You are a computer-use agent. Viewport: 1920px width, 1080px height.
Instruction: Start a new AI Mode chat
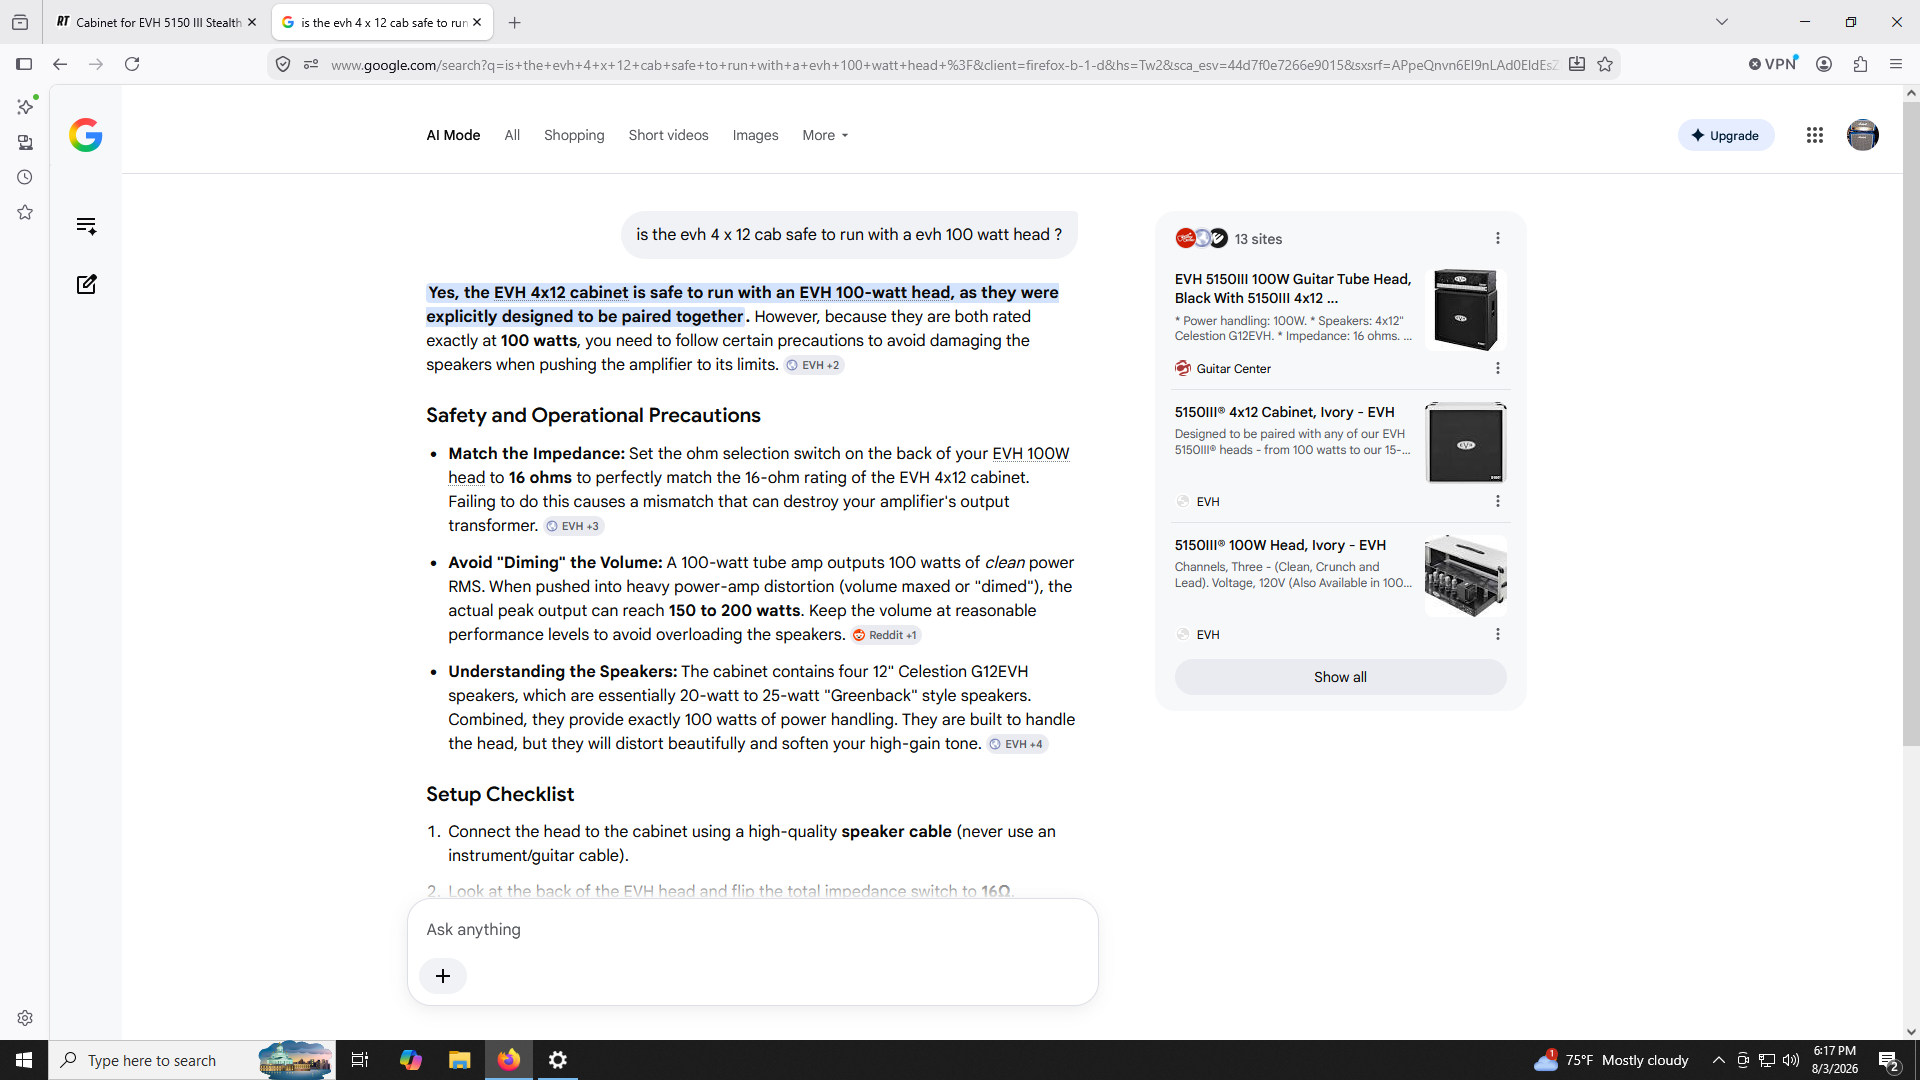coord(86,284)
